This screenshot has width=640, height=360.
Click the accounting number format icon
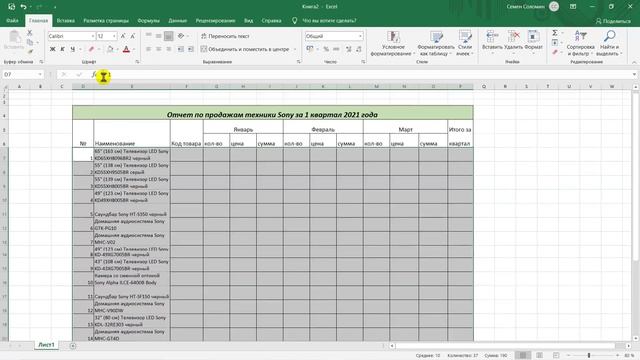pyautogui.click(x=310, y=49)
